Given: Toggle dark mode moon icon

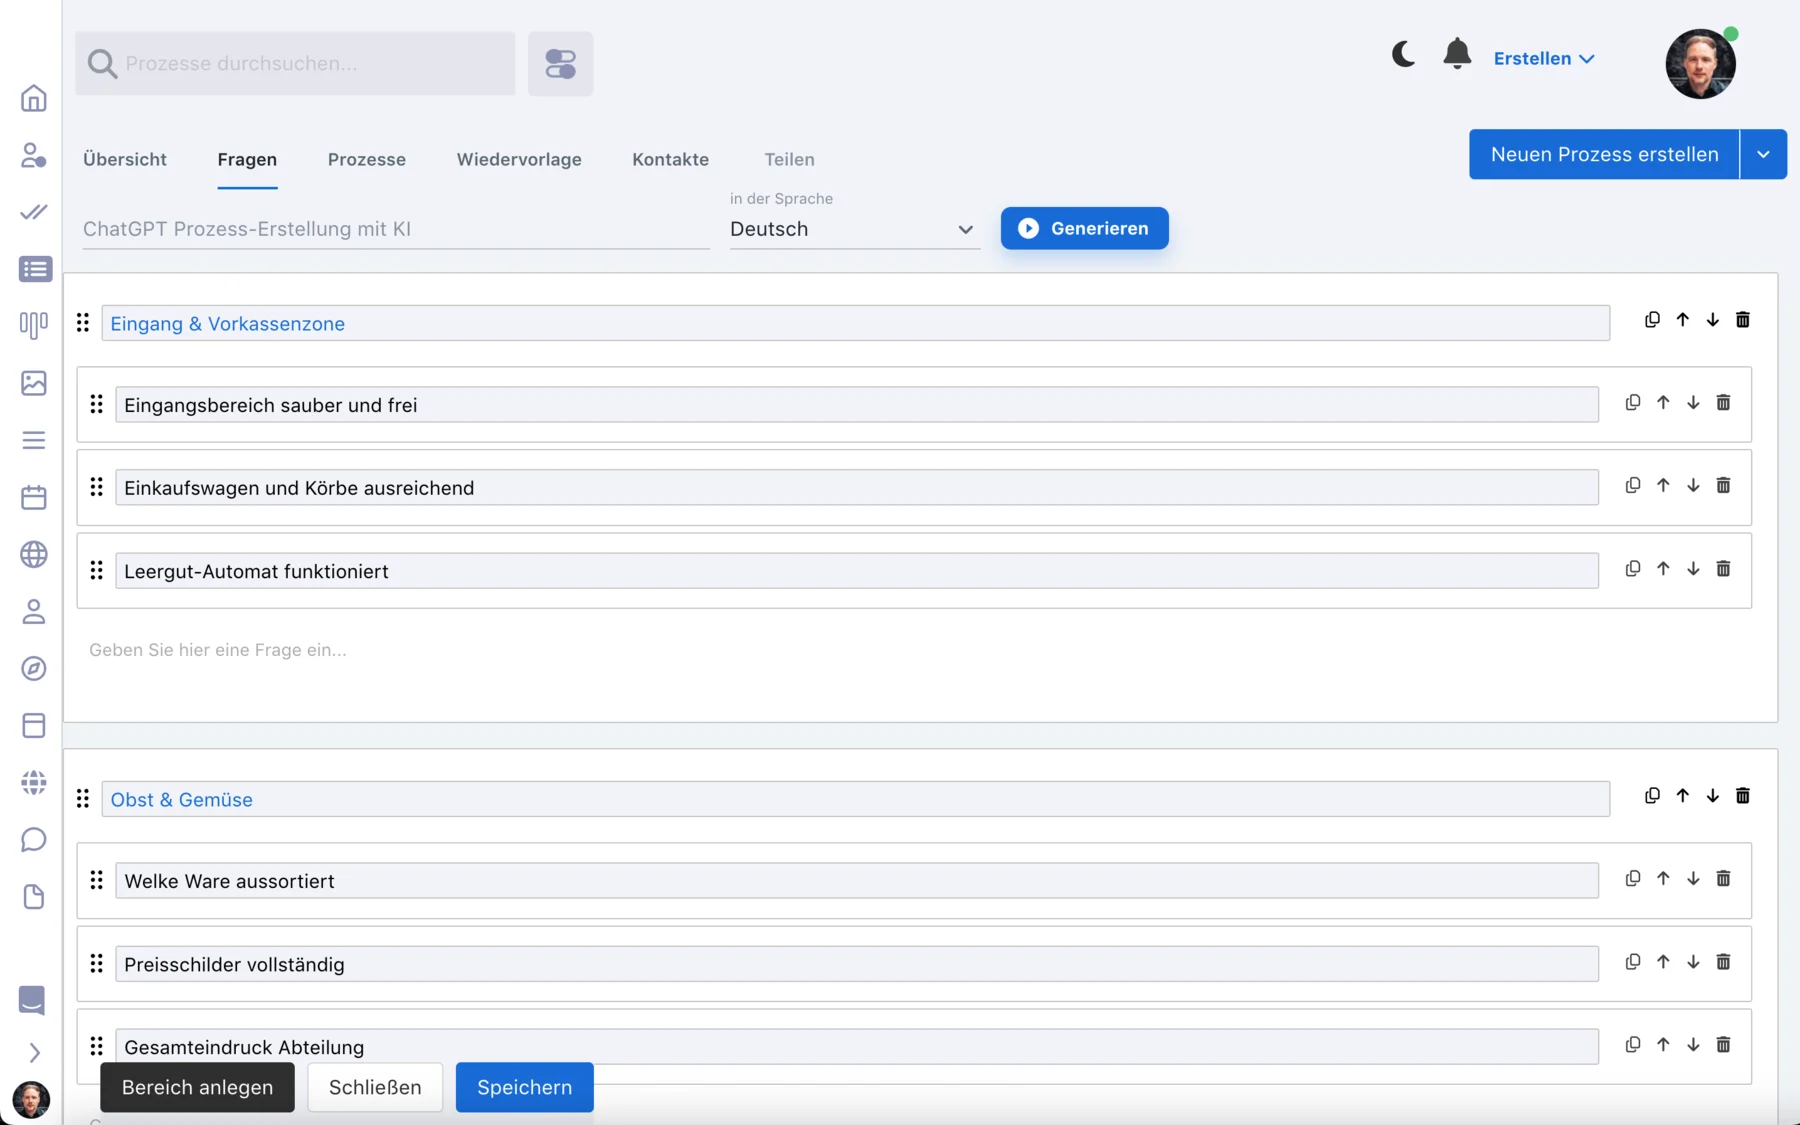Looking at the screenshot, I should point(1403,54).
